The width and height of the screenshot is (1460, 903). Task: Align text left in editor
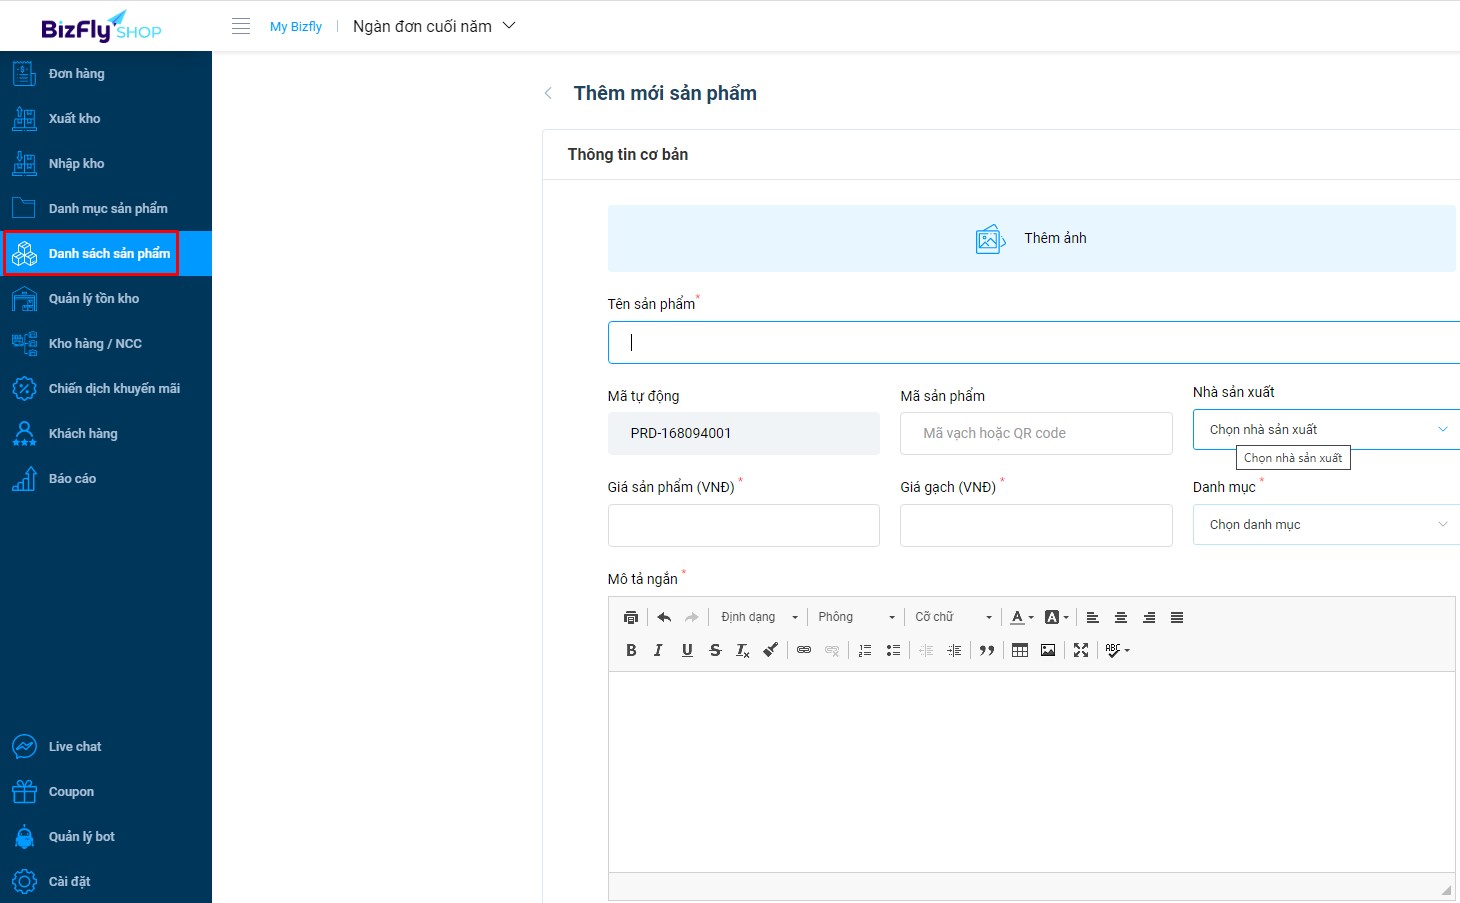point(1093,617)
